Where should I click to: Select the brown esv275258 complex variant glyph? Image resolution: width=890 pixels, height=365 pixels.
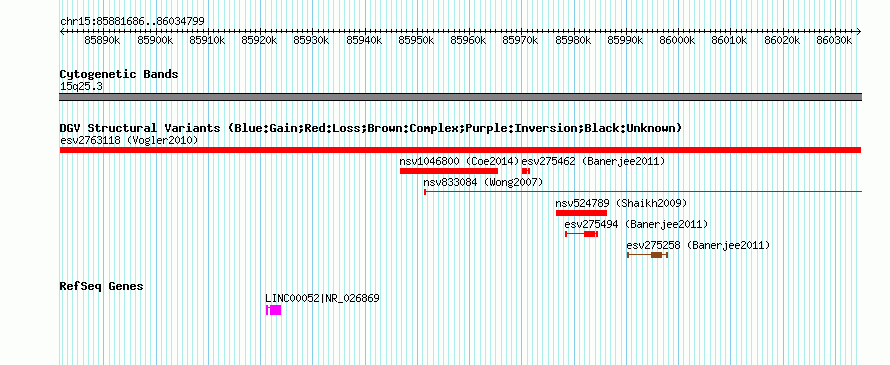tap(648, 255)
